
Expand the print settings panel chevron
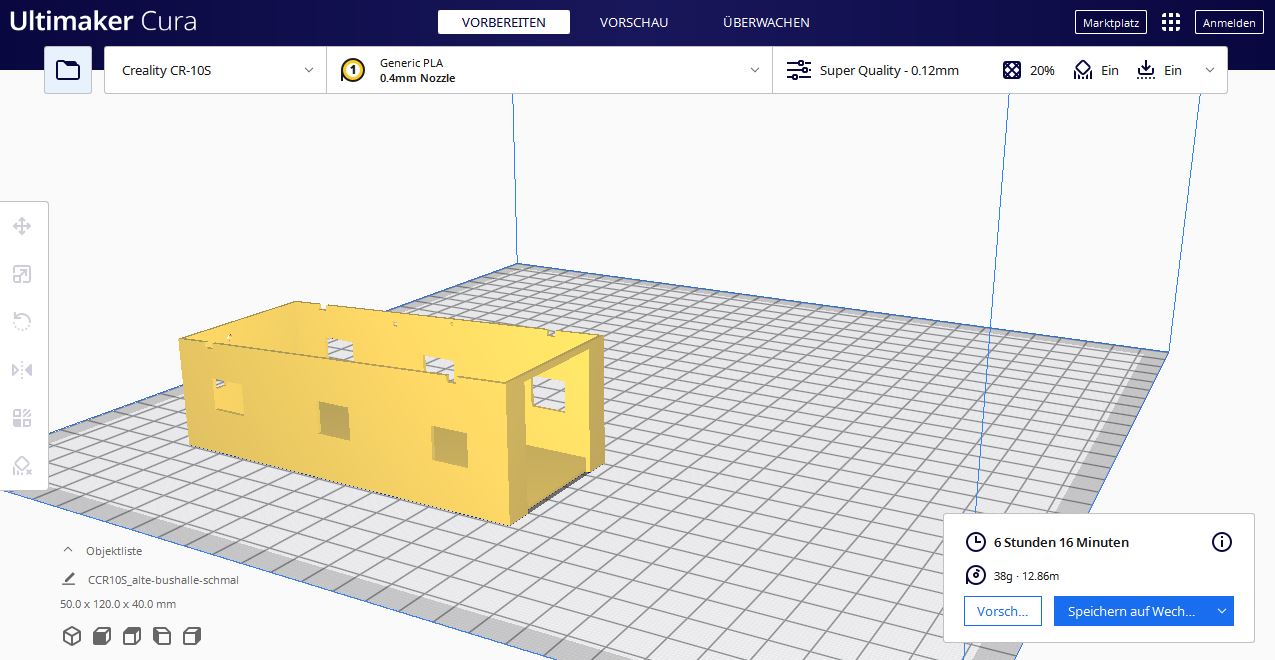1210,70
